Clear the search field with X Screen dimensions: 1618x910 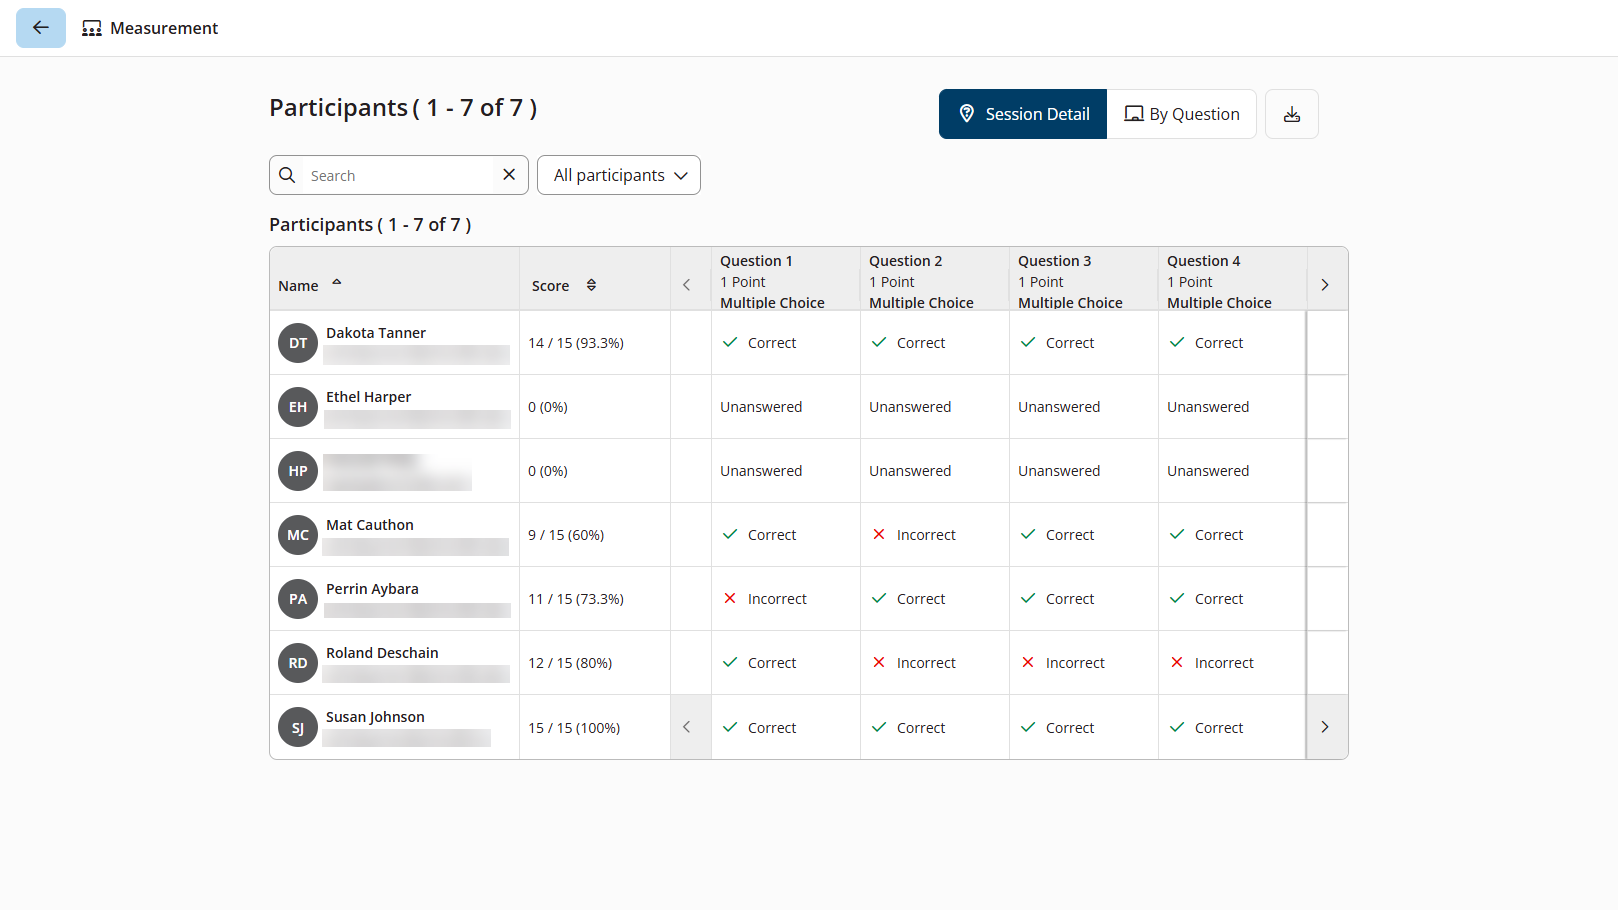[509, 175]
